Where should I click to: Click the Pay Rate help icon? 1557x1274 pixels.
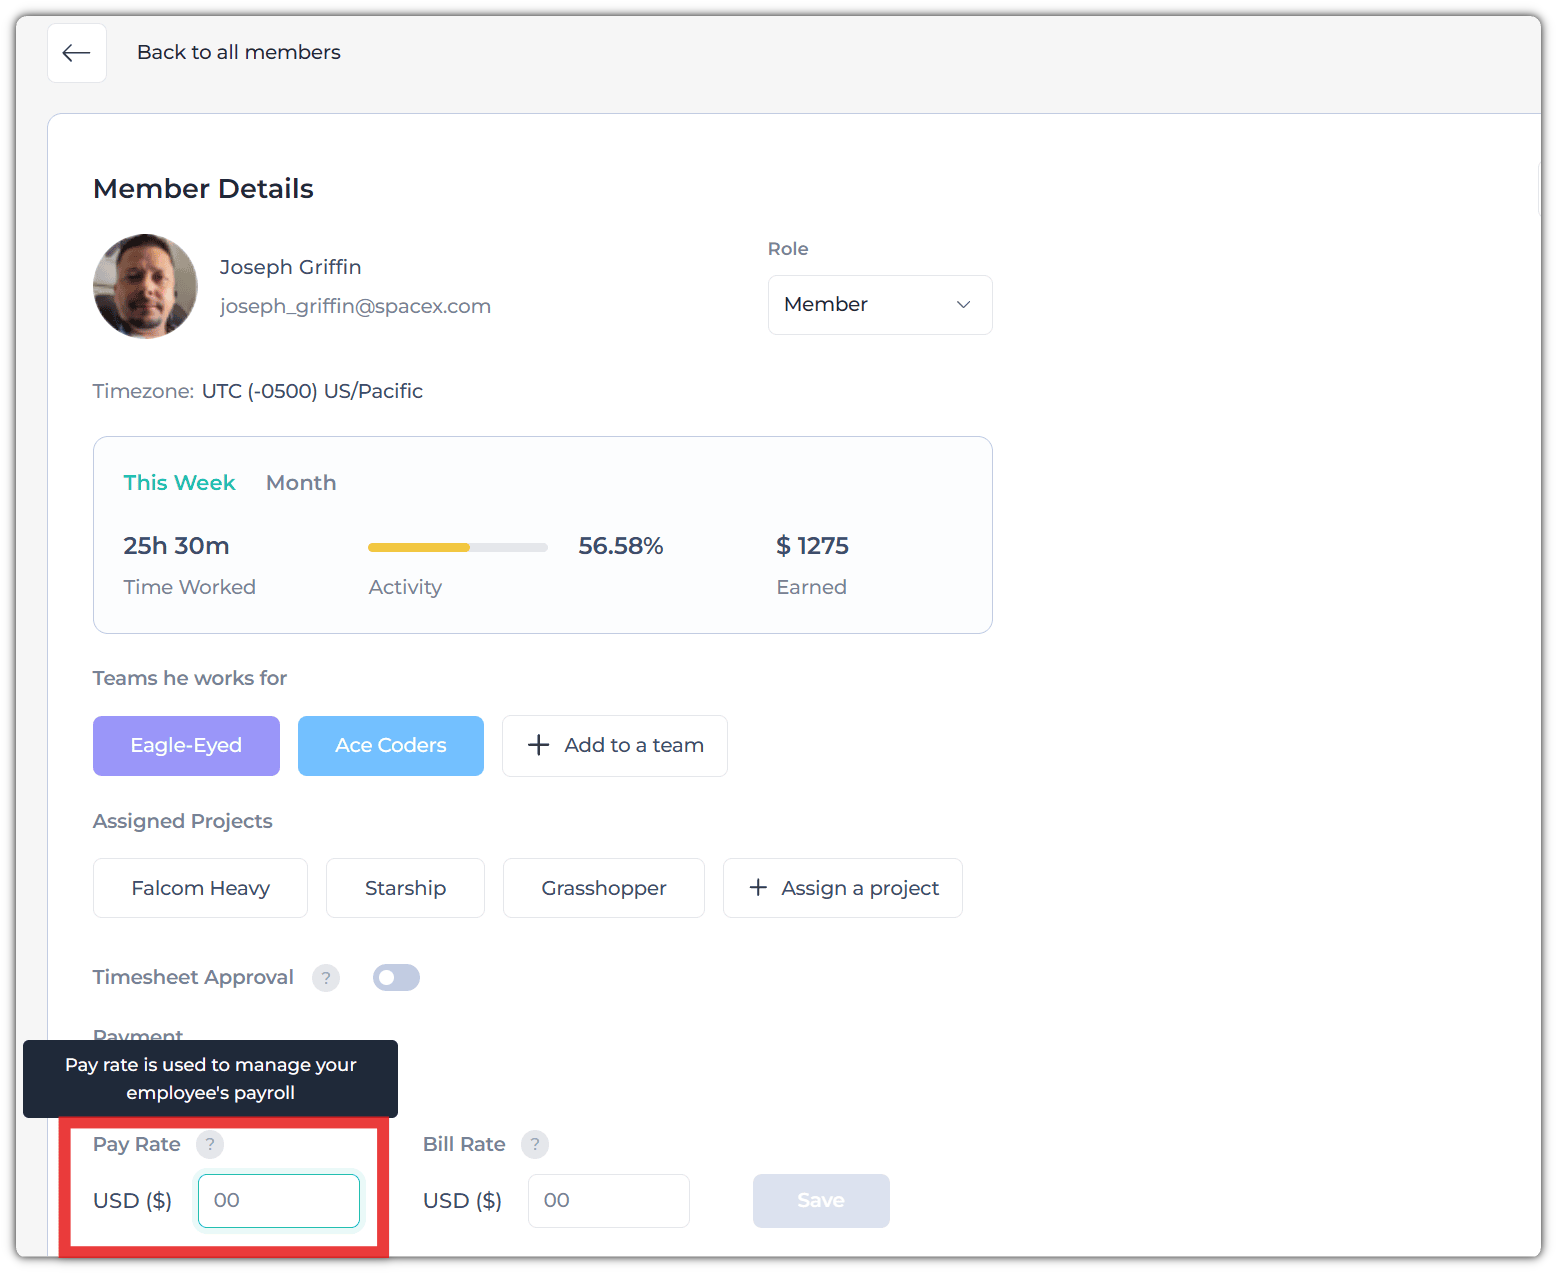(x=209, y=1145)
